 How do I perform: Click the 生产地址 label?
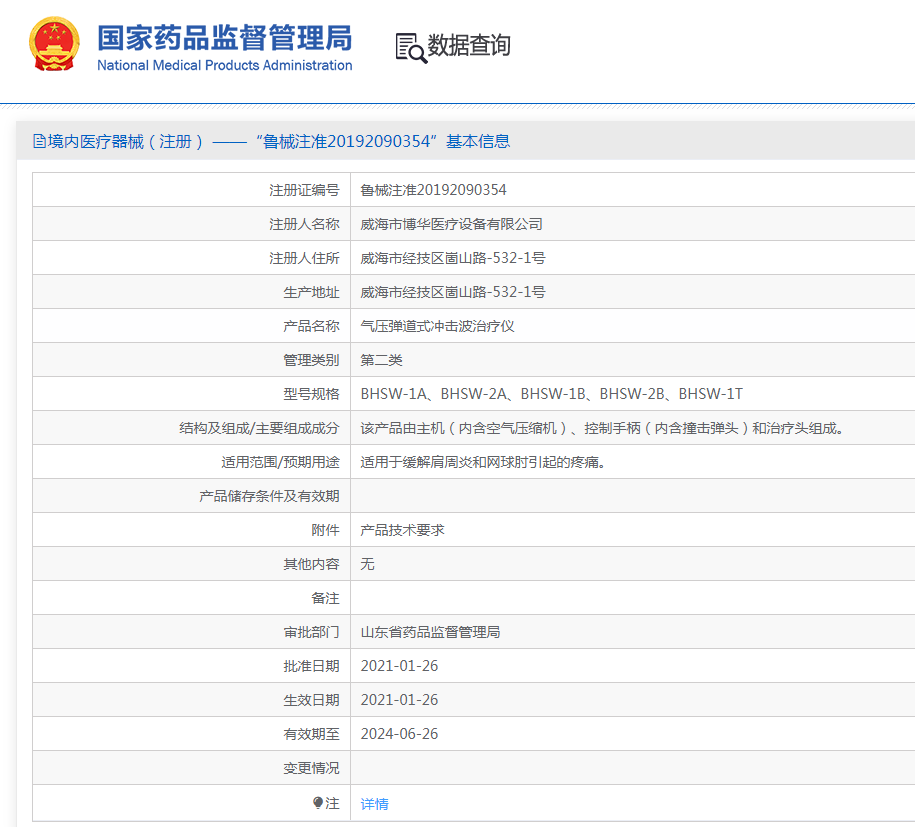point(311,292)
